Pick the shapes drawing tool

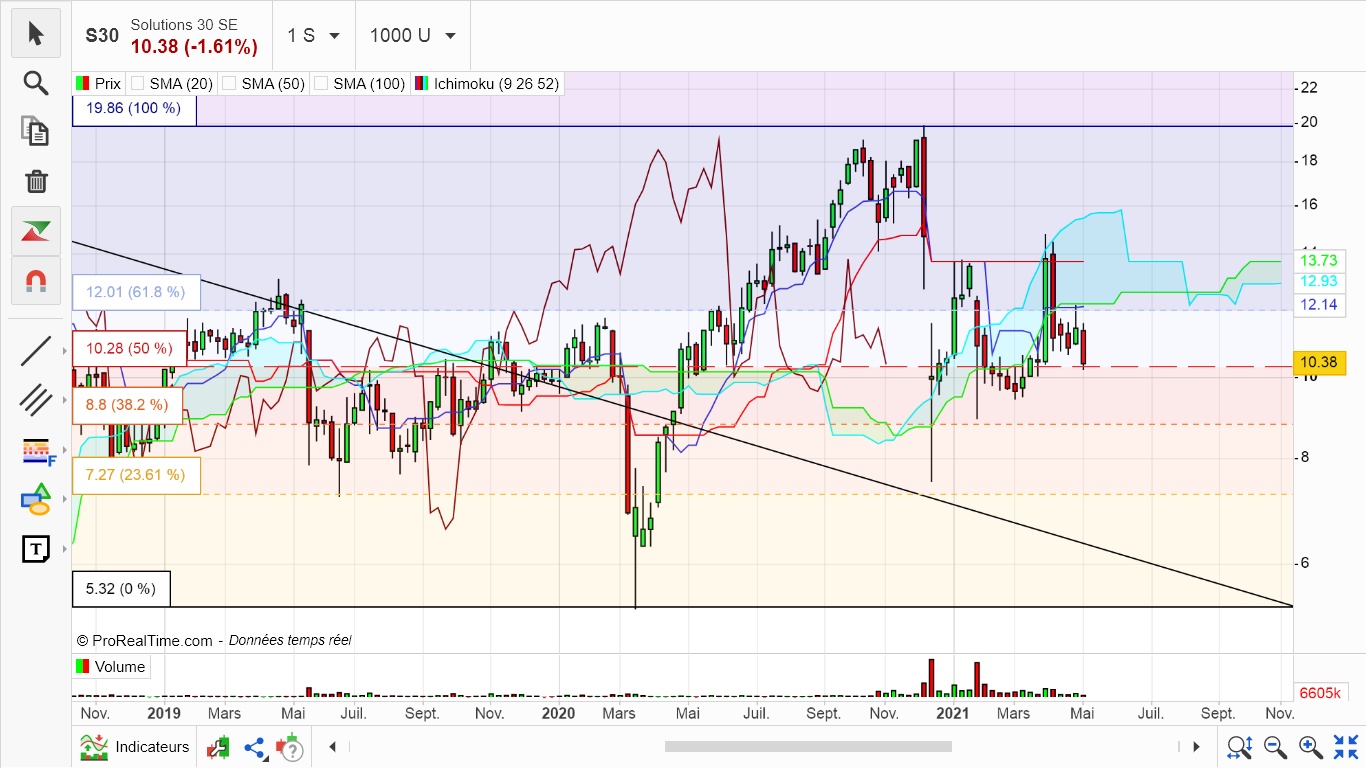point(36,499)
